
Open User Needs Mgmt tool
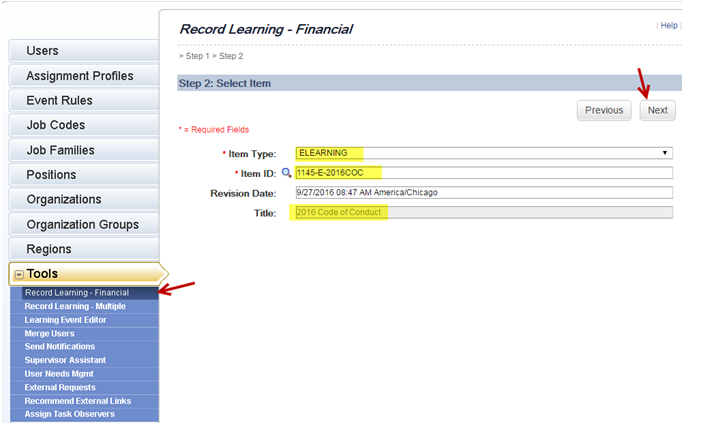pyautogui.click(x=84, y=374)
